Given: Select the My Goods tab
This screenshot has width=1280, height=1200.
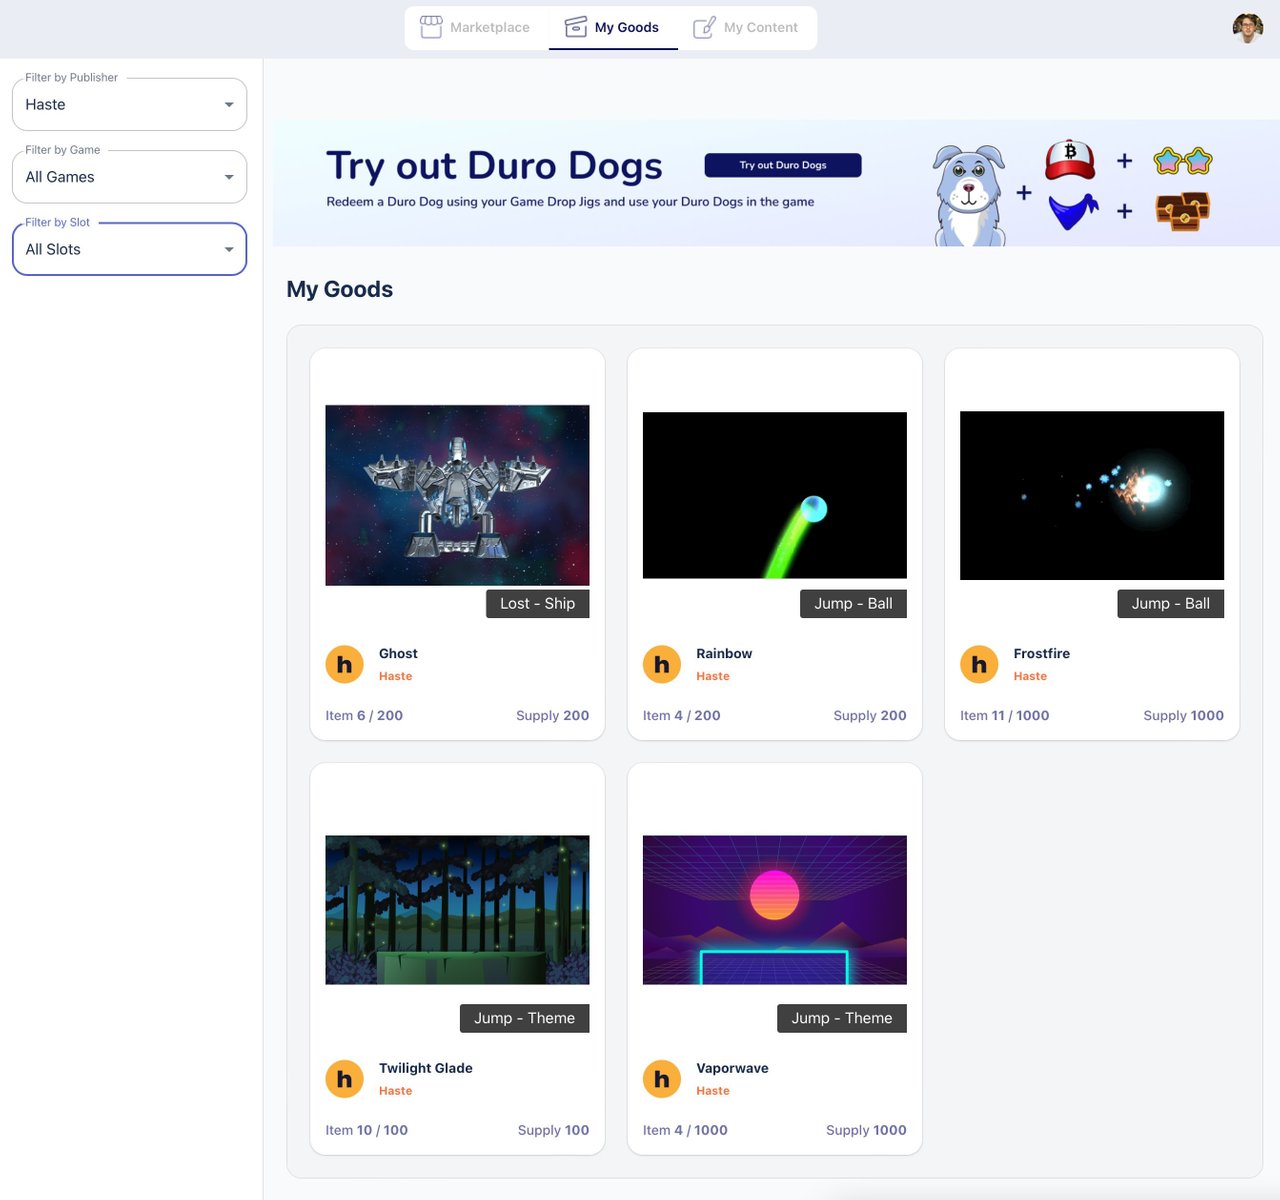Looking at the screenshot, I should click(x=613, y=27).
